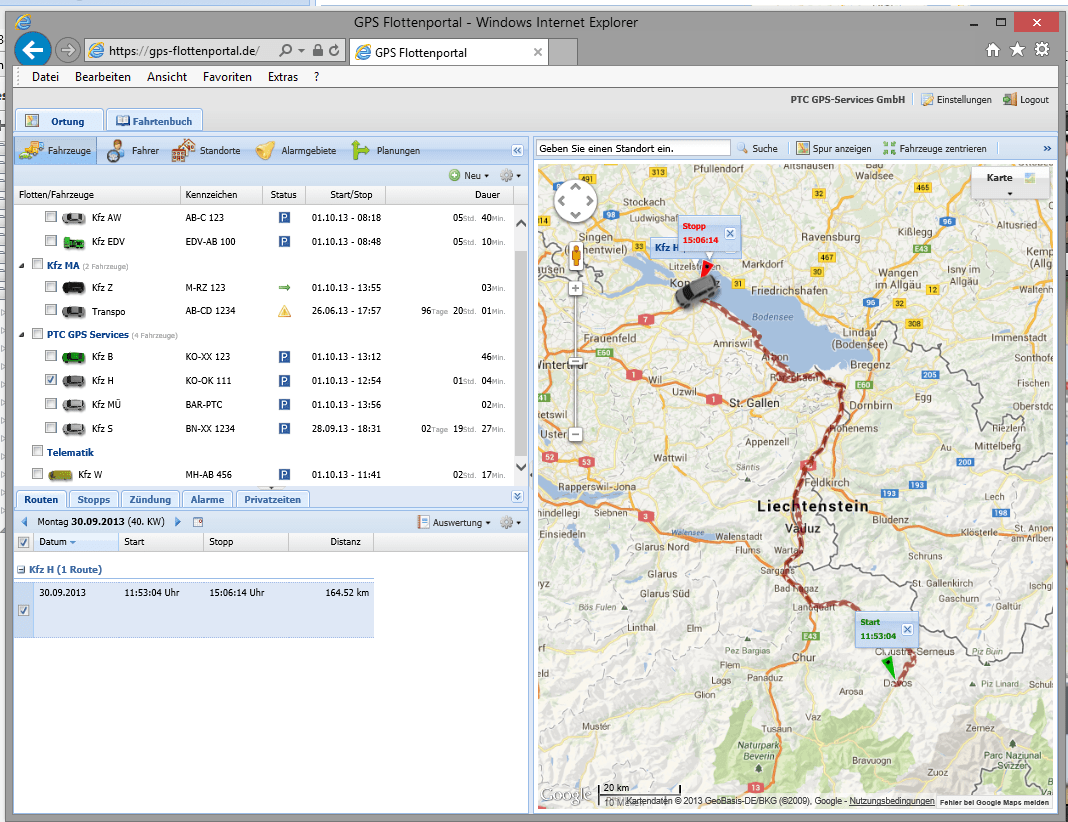The image size is (1068, 822).
Task: Sort by the Kennzeichen column header
Action: coord(221,195)
